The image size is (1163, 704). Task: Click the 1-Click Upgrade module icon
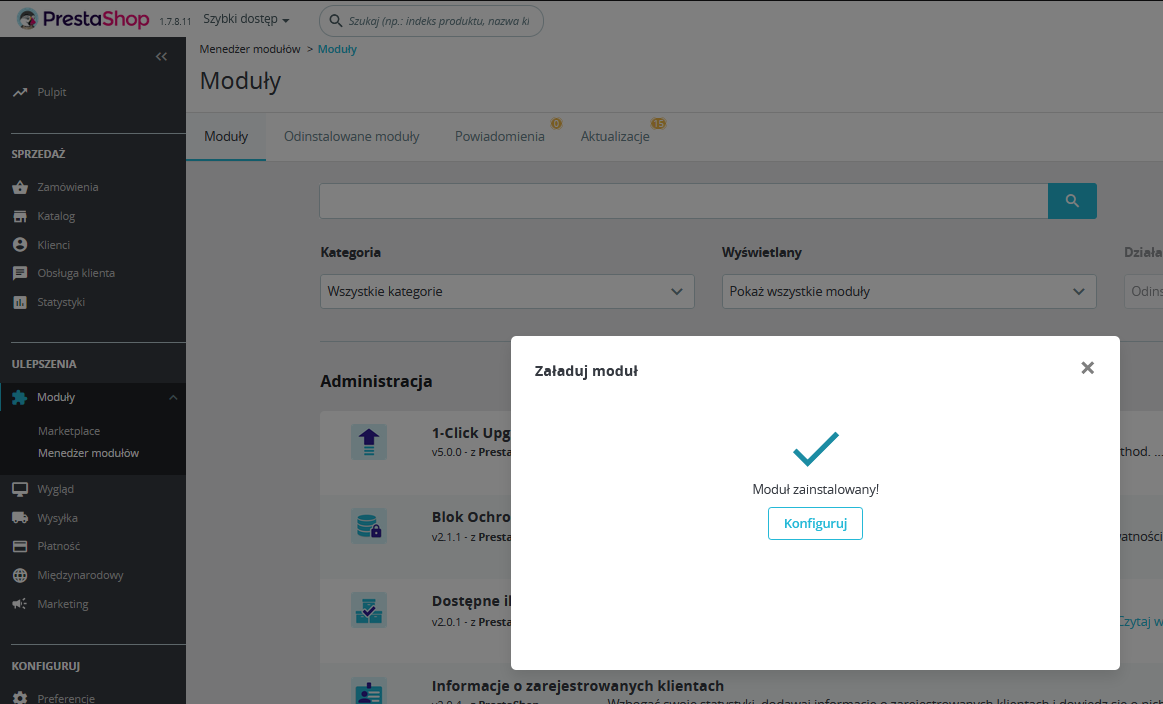[369, 442]
